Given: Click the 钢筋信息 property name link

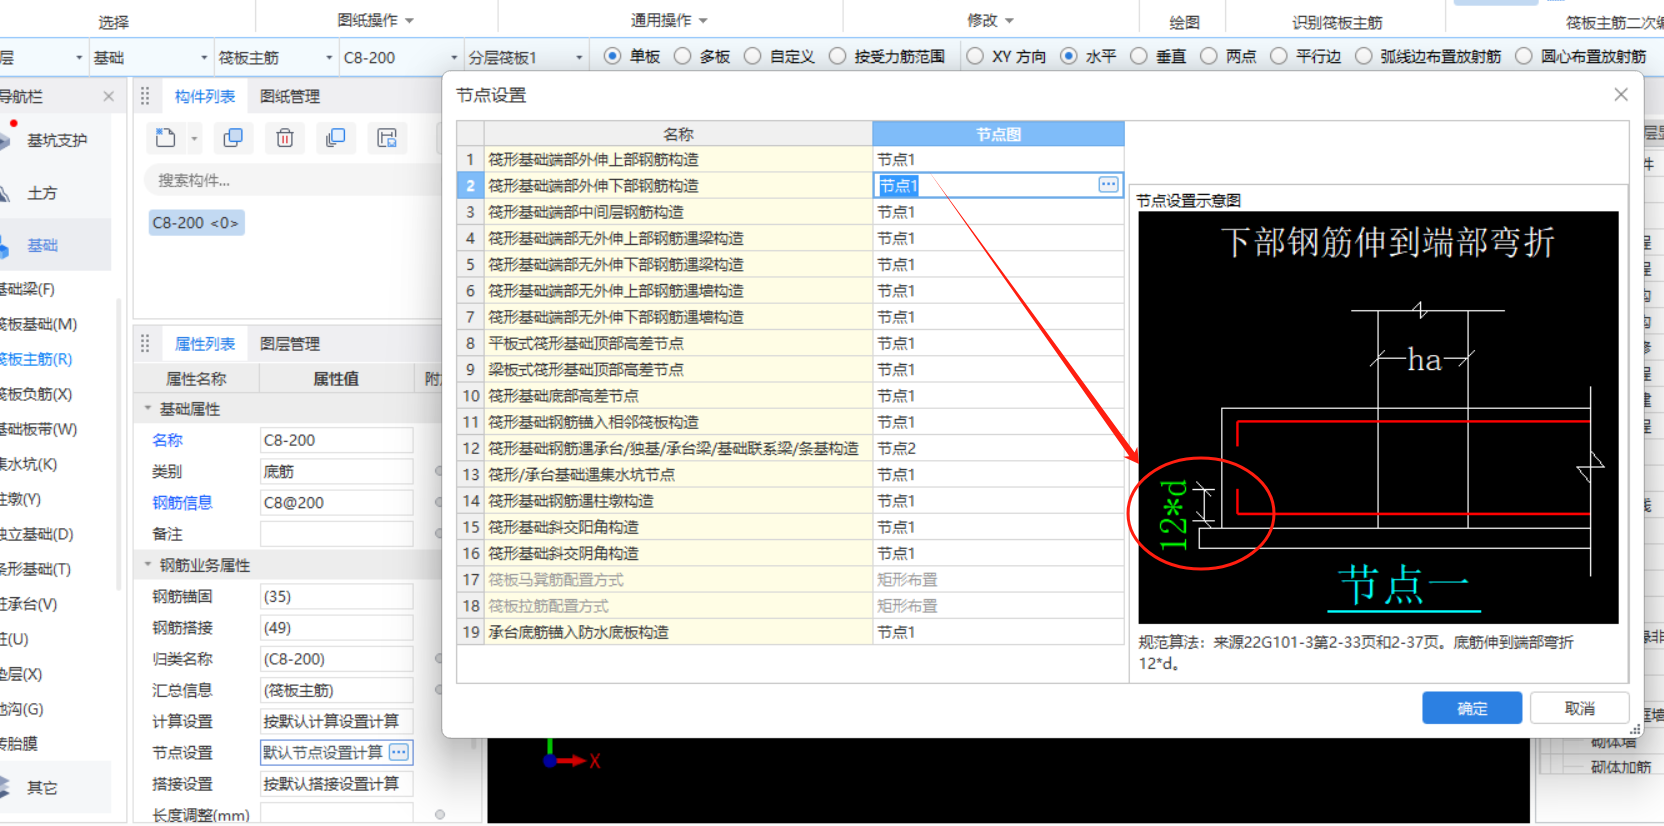Looking at the screenshot, I should pos(182,502).
